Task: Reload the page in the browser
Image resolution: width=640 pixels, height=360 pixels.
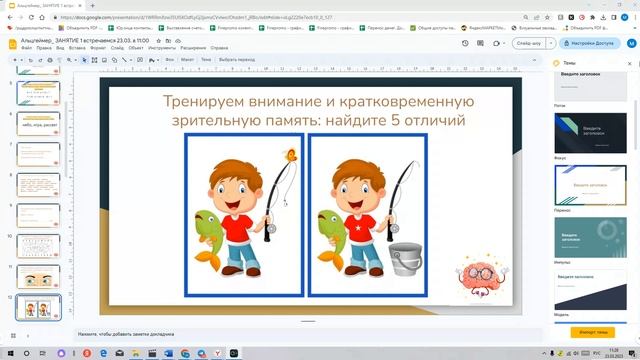Action: pyautogui.click(x=31, y=18)
